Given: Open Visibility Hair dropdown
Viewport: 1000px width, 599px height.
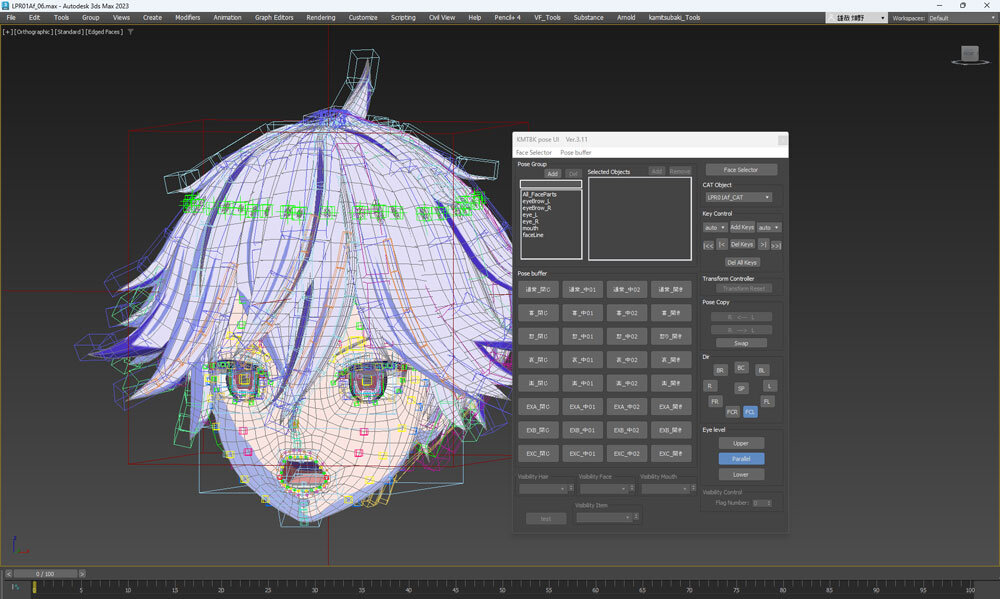Looking at the screenshot, I should [543, 489].
